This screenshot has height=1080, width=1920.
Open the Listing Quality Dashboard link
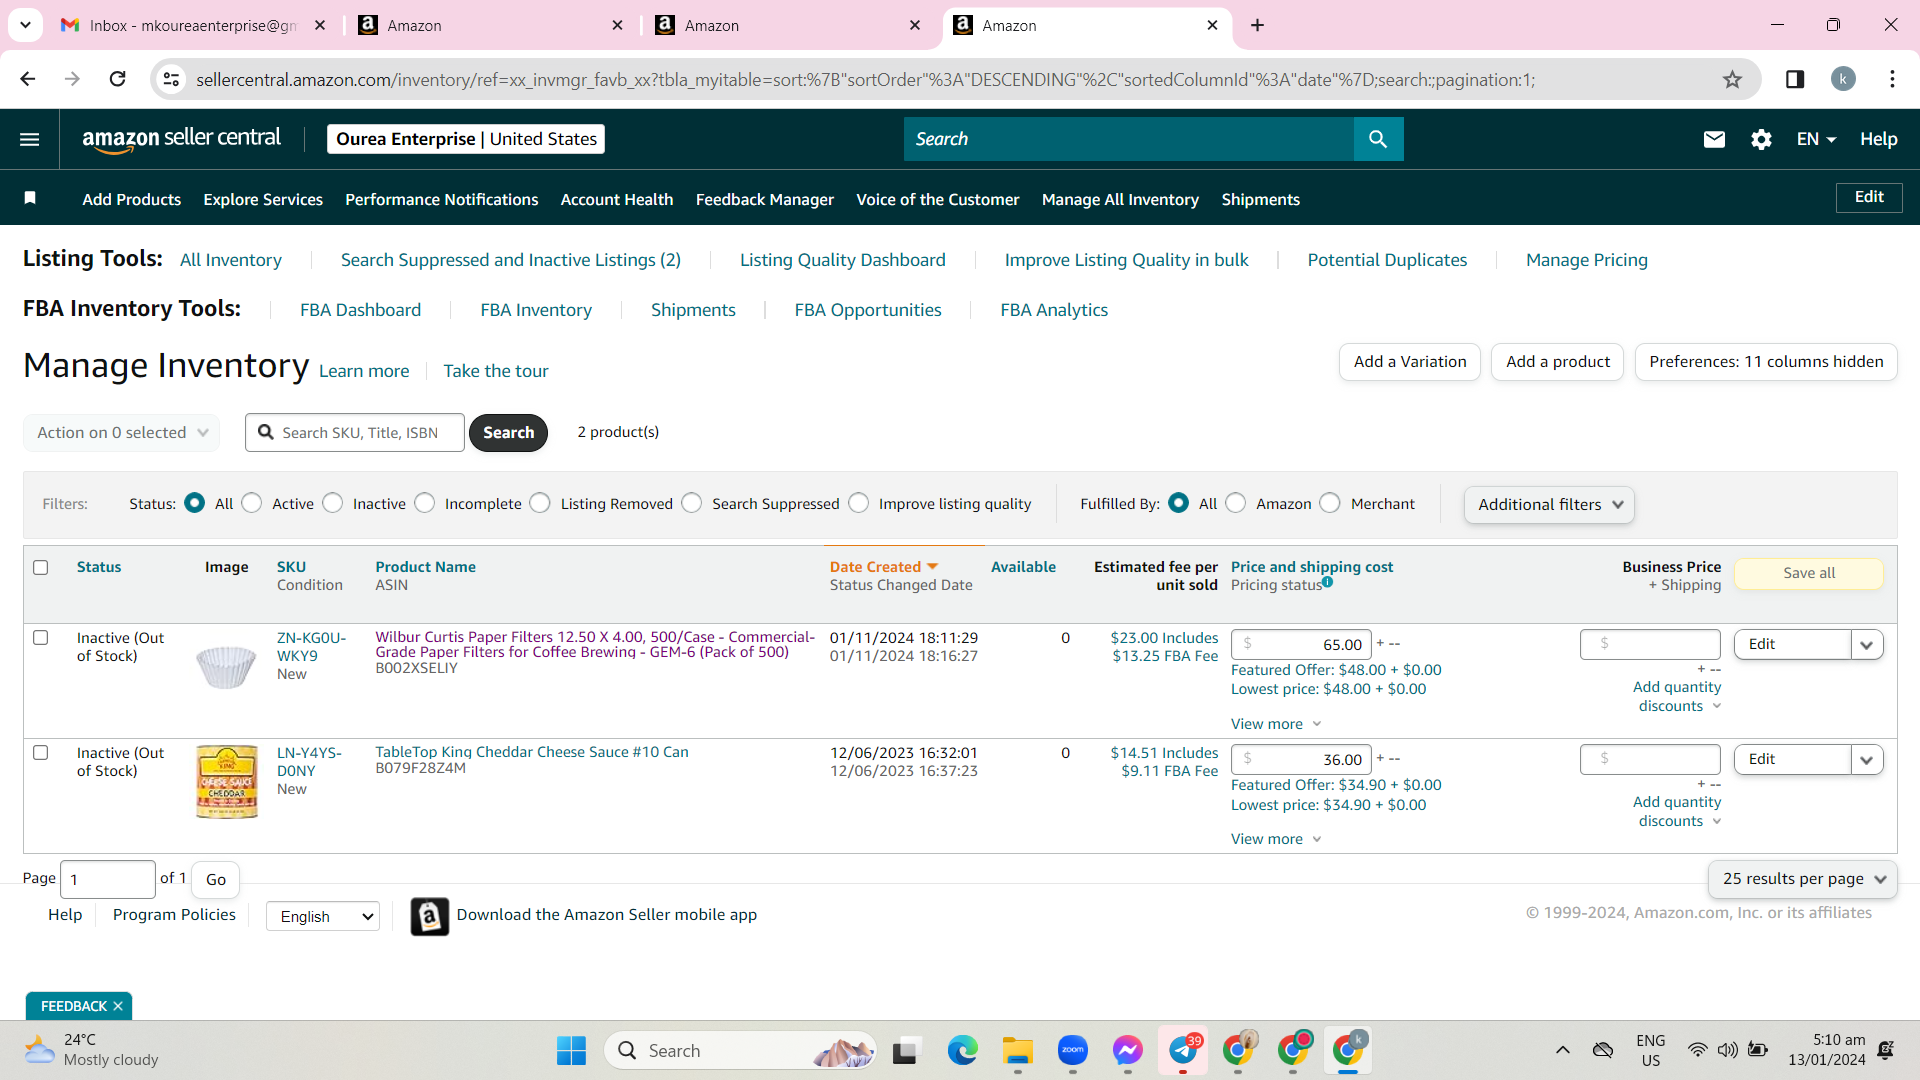[843, 260]
